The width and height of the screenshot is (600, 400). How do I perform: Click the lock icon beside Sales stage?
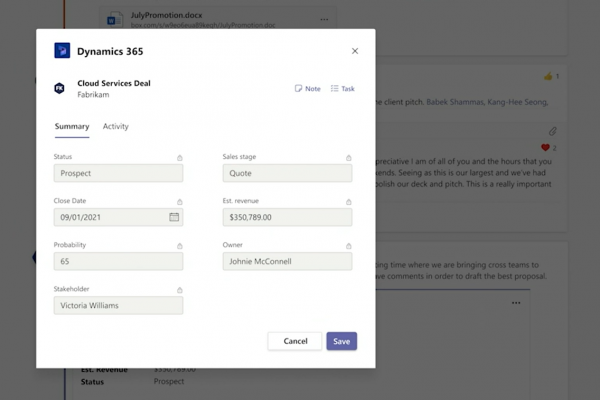tap(349, 158)
